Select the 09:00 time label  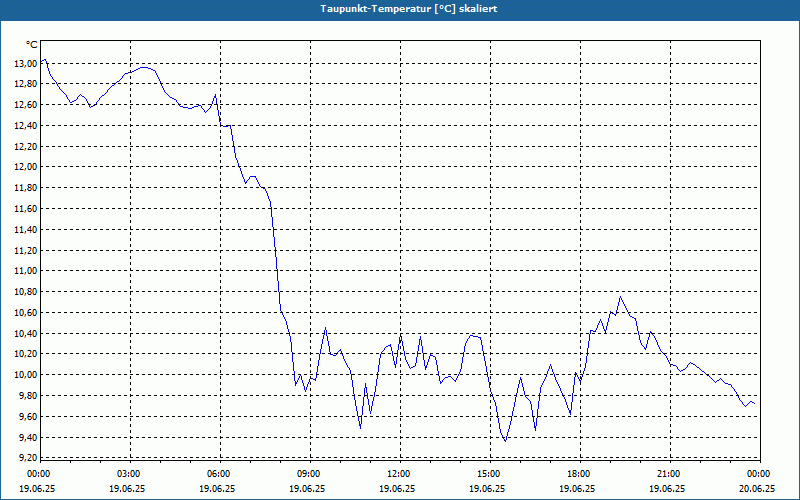point(310,474)
